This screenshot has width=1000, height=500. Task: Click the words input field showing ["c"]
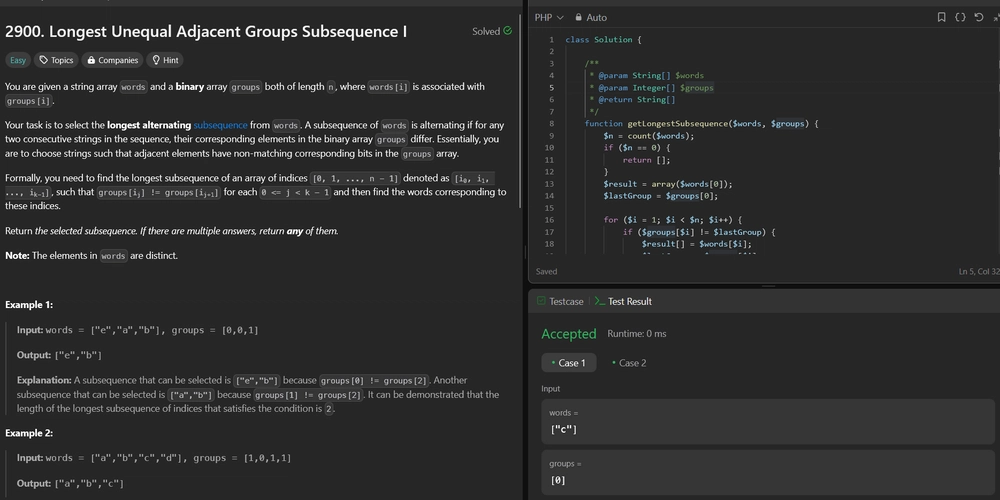tap(768, 422)
